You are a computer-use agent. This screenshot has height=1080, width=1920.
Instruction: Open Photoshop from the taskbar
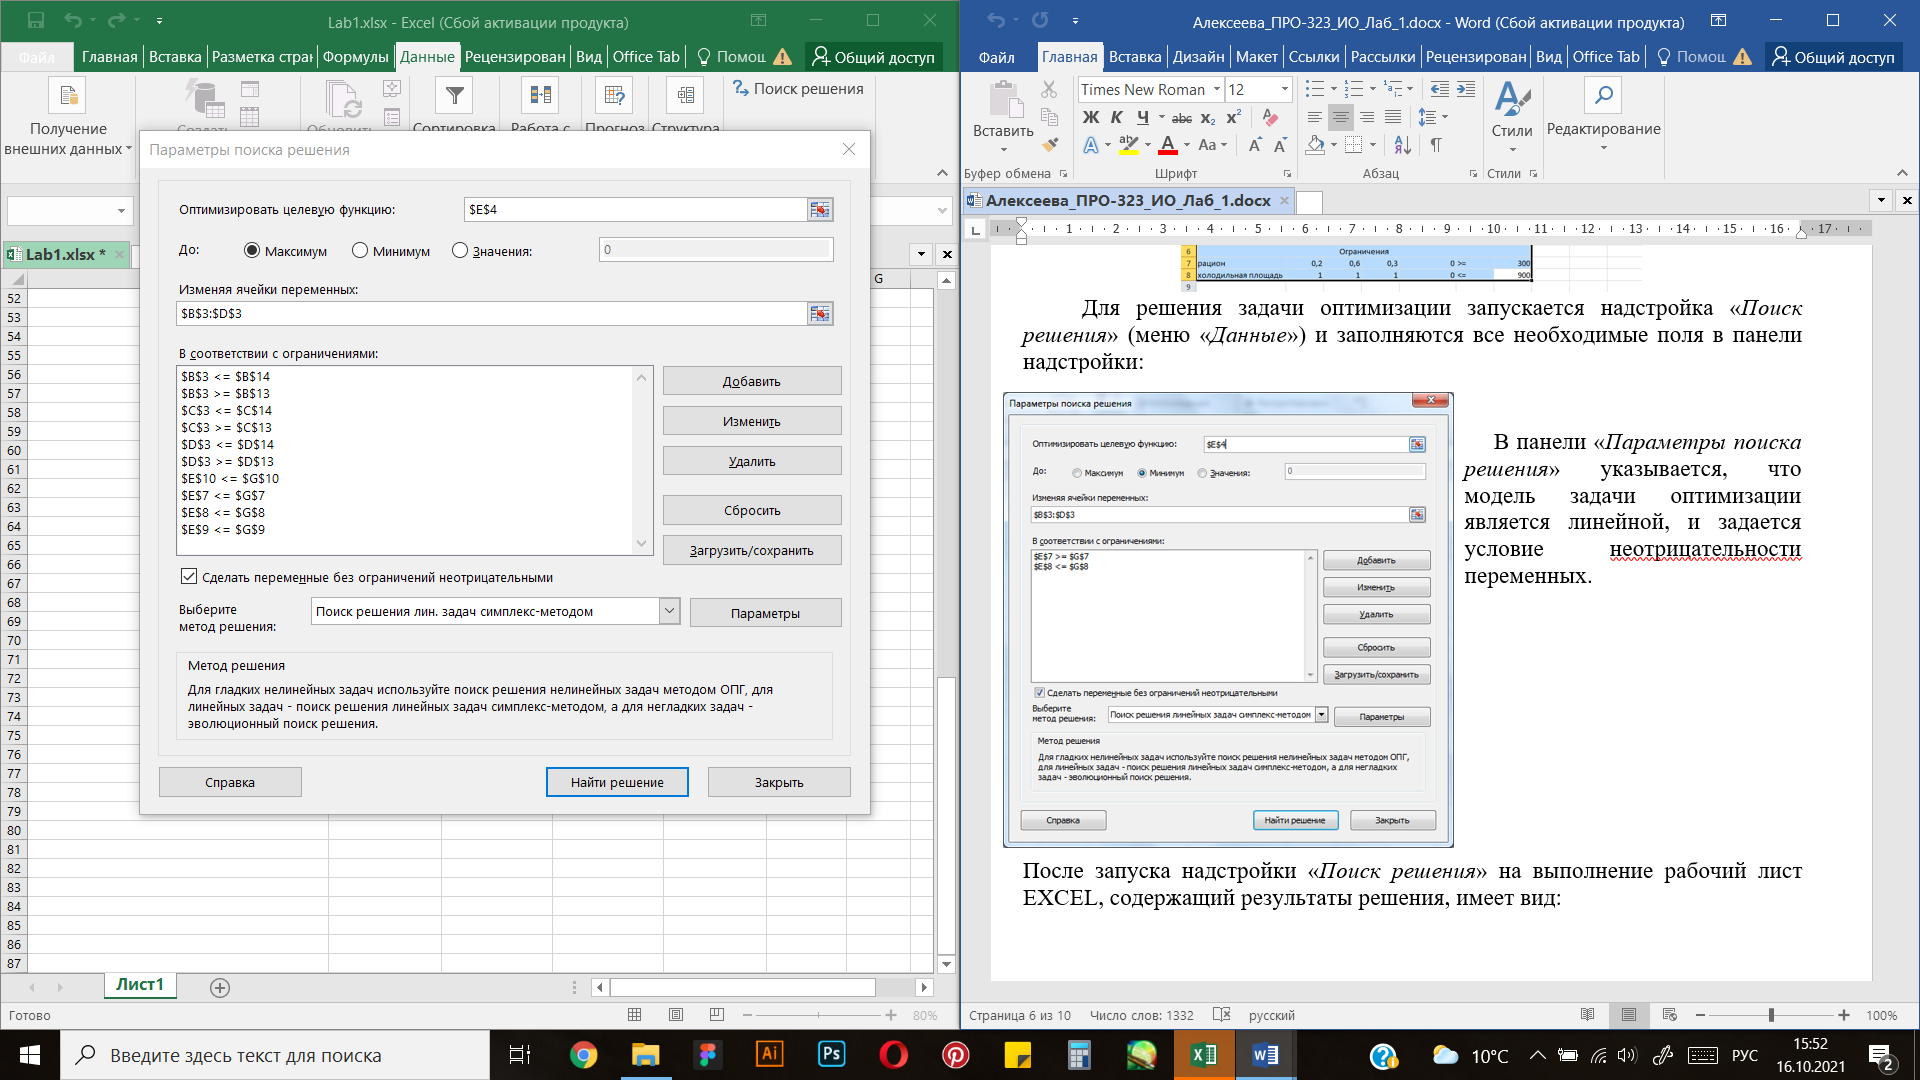831,1055
